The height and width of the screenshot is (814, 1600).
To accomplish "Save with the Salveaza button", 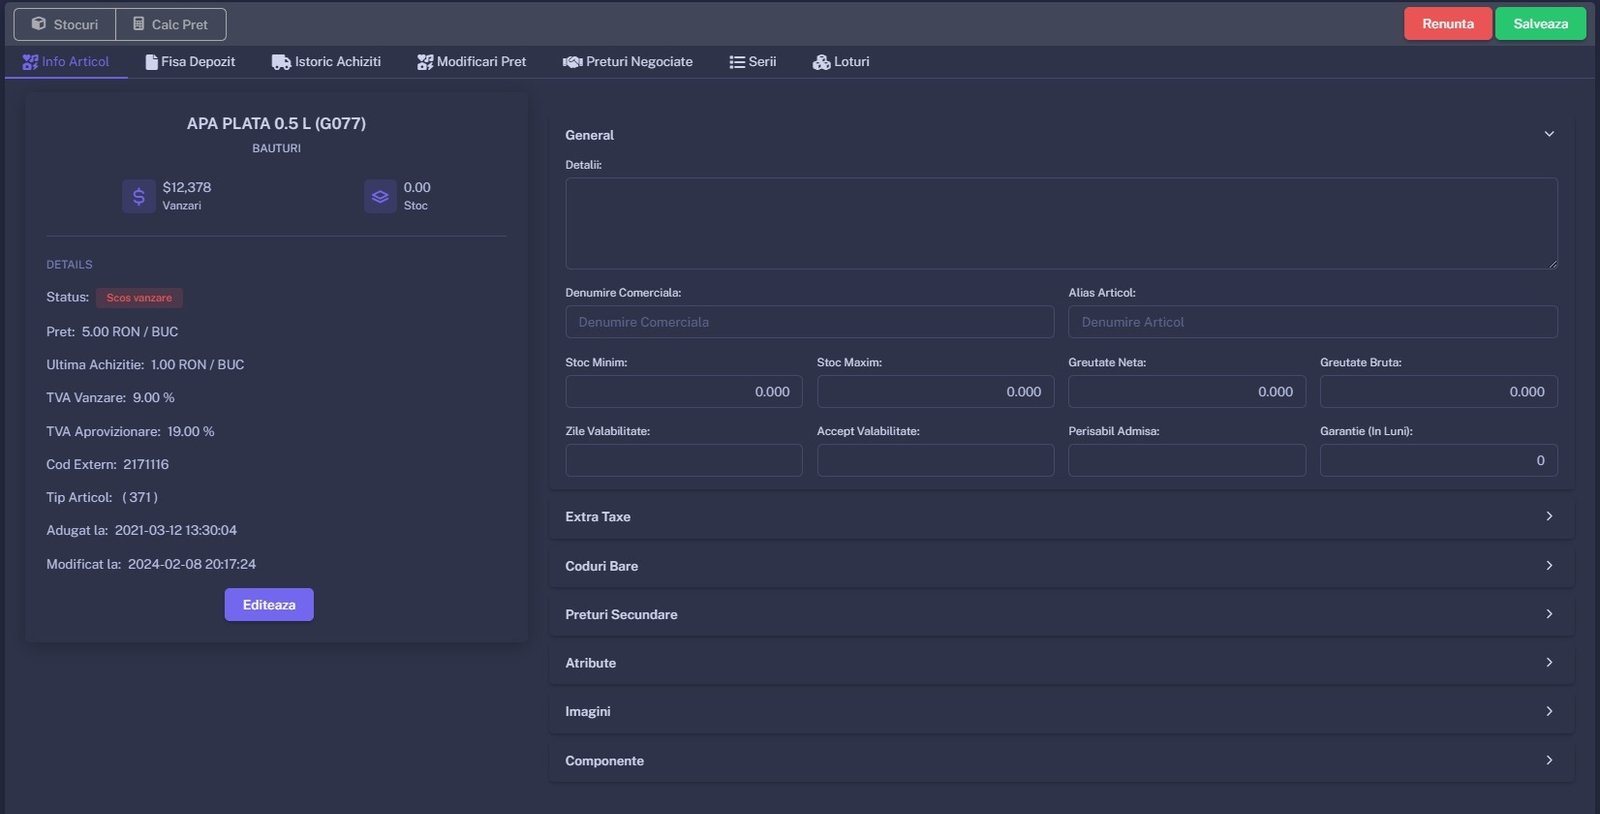I will tap(1540, 24).
